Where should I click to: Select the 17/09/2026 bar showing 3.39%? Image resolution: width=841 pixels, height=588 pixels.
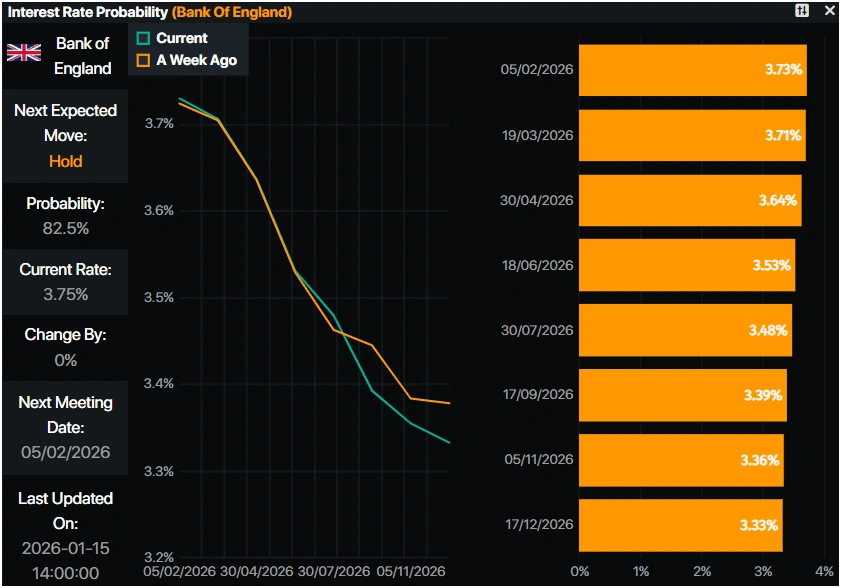click(682, 395)
